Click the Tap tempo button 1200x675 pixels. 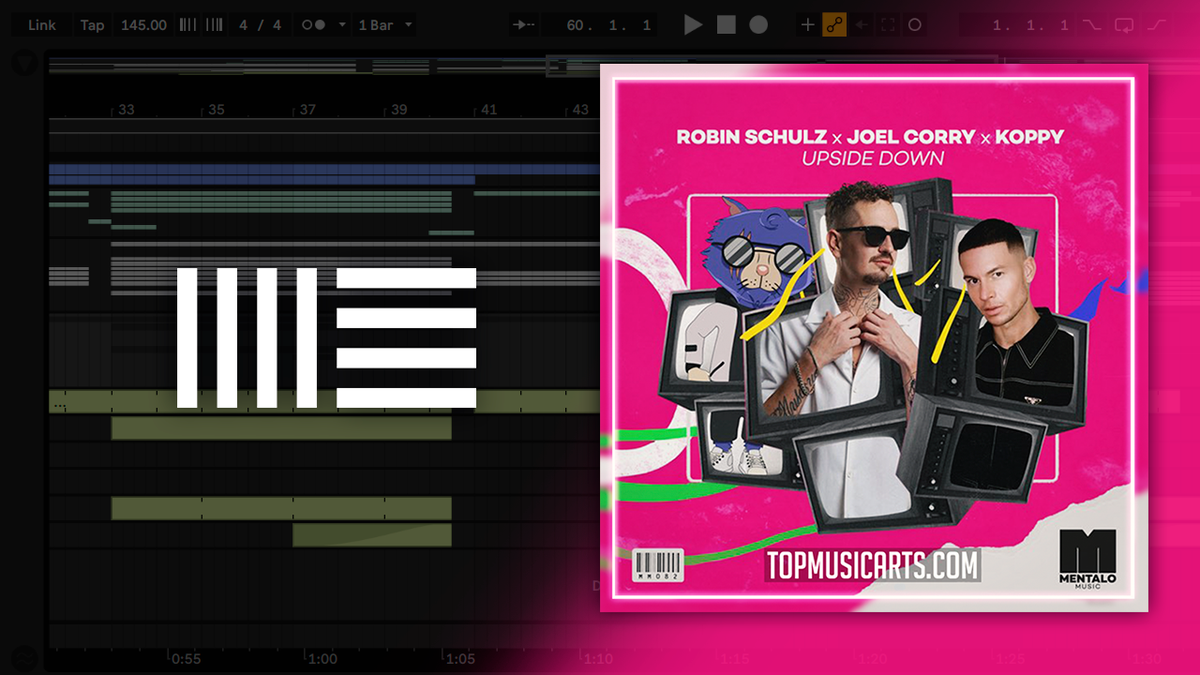pos(92,24)
